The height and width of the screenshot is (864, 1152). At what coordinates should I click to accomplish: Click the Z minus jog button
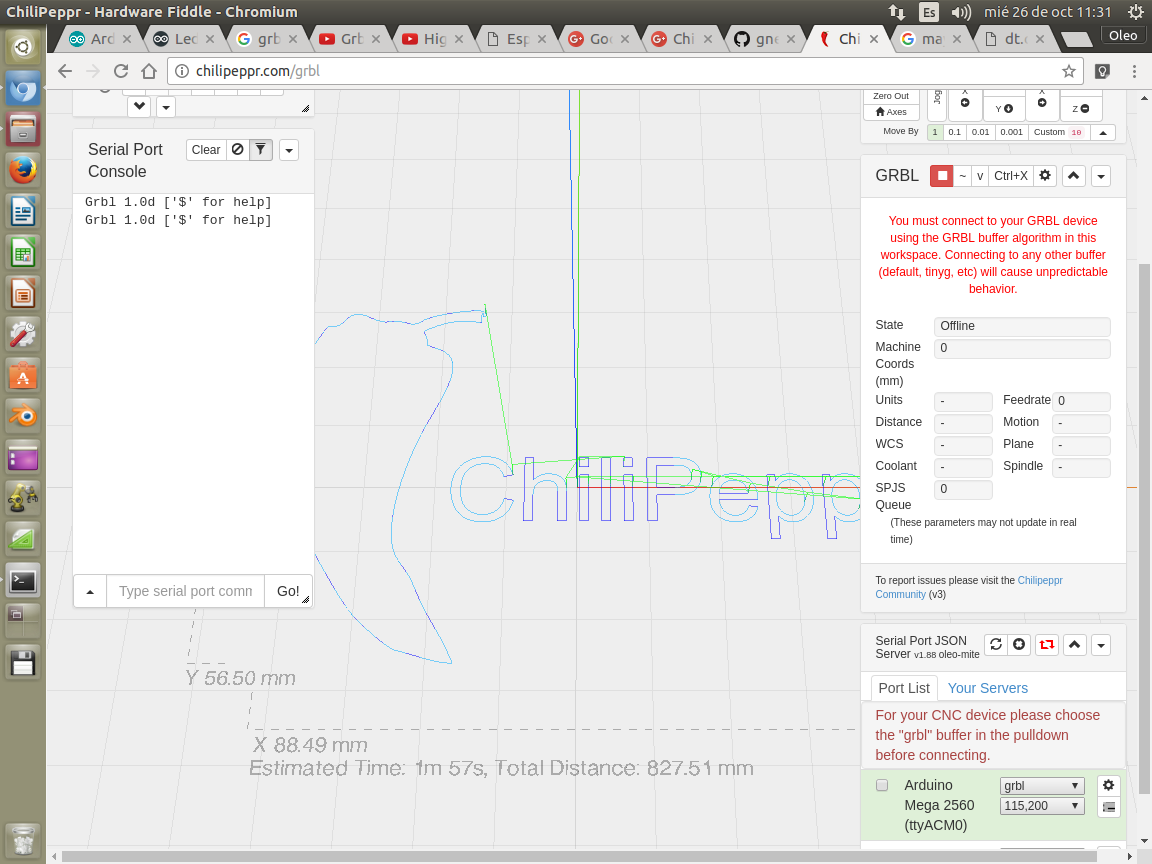click(x=1081, y=109)
